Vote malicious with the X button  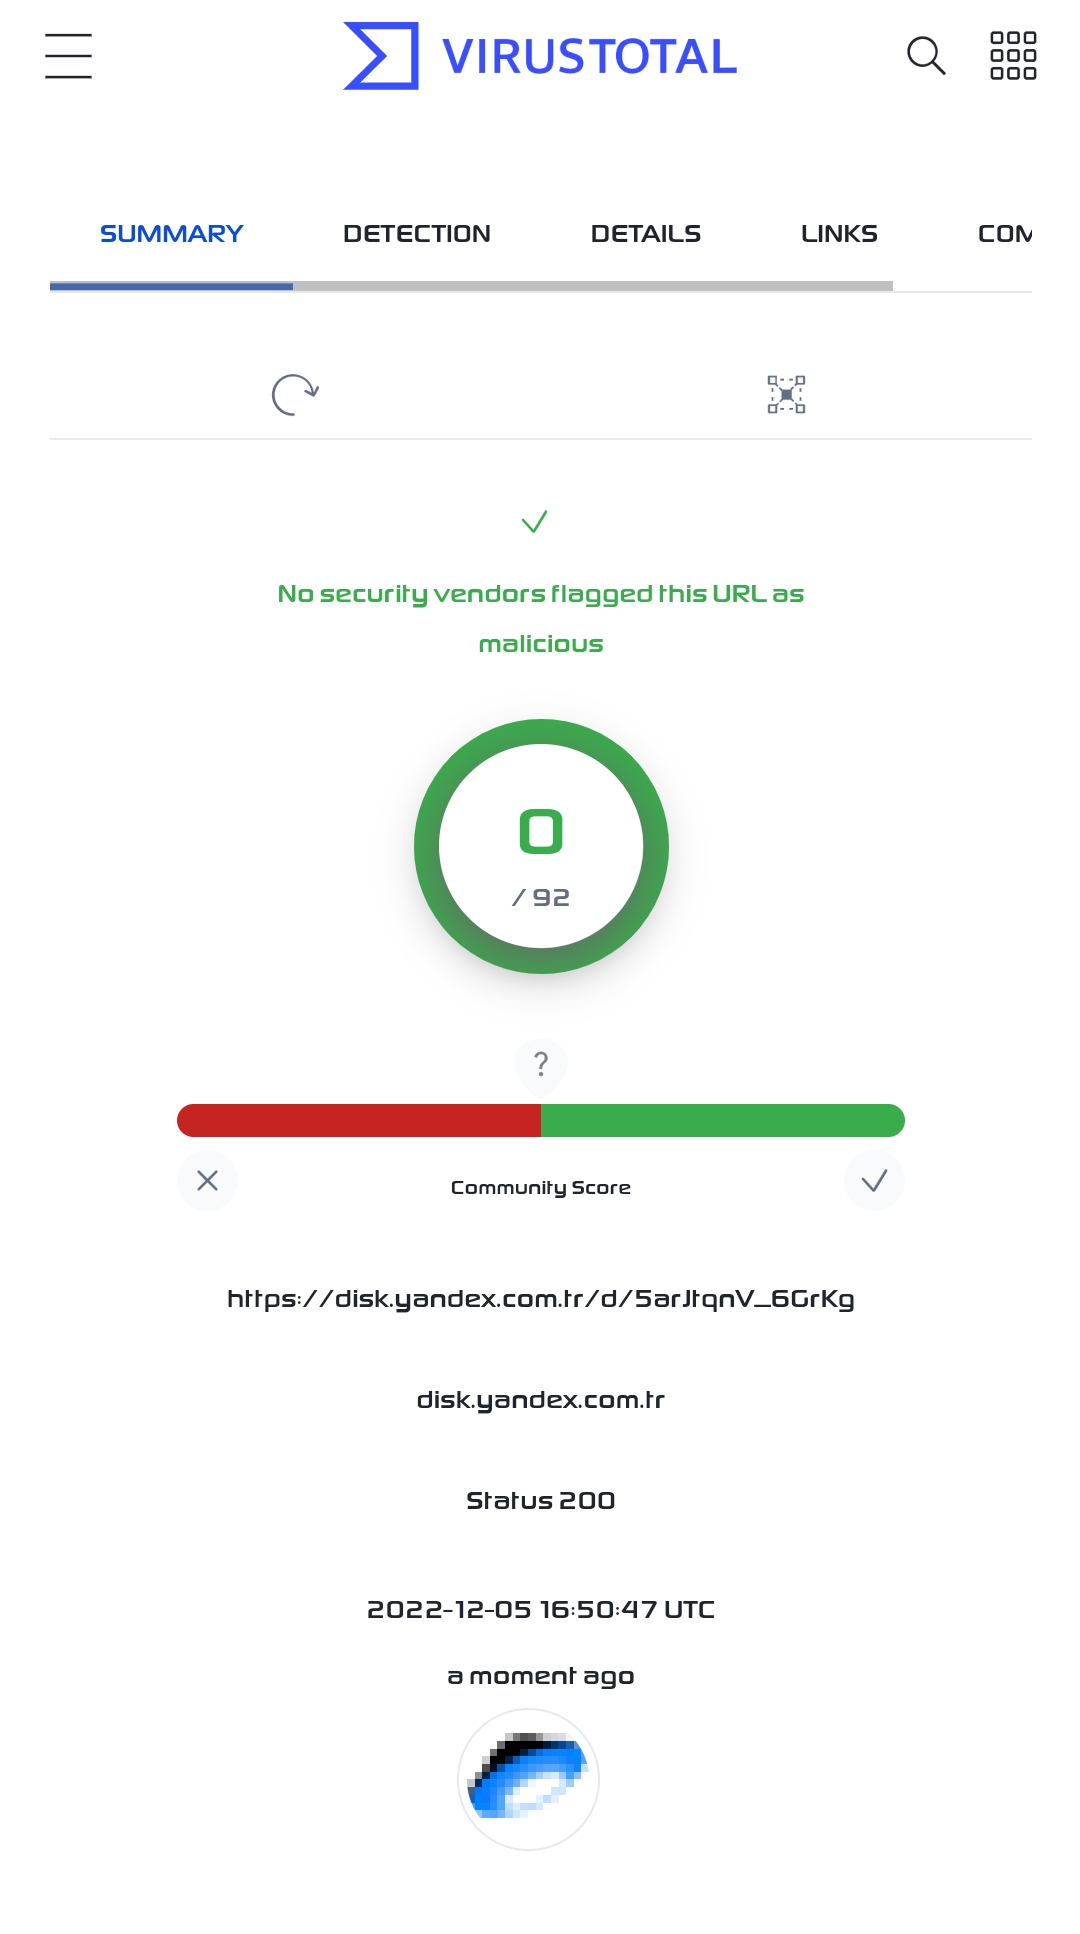(x=207, y=1181)
